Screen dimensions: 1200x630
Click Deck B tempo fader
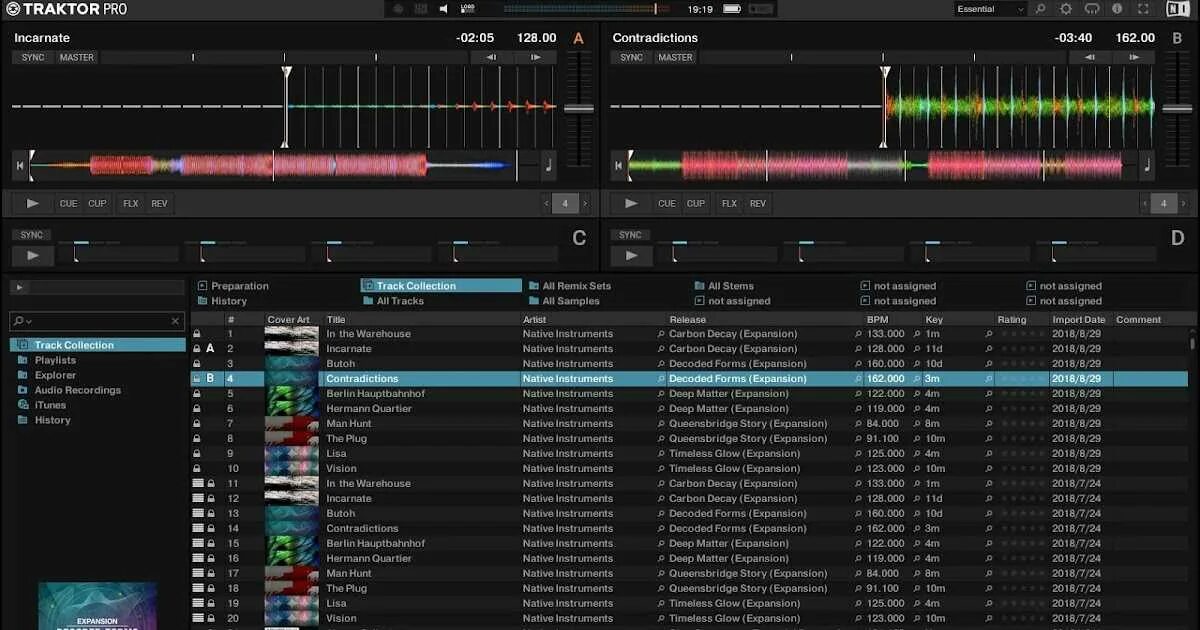coord(1177,108)
